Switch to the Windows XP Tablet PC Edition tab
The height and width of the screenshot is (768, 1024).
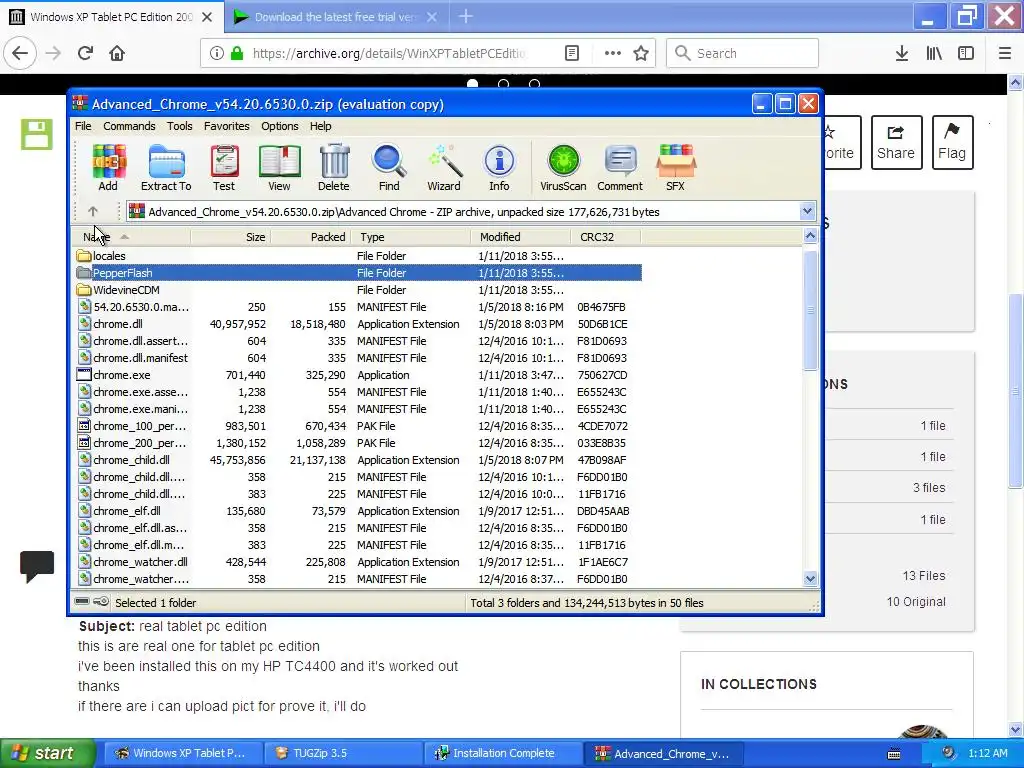click(x=111, y=17)
